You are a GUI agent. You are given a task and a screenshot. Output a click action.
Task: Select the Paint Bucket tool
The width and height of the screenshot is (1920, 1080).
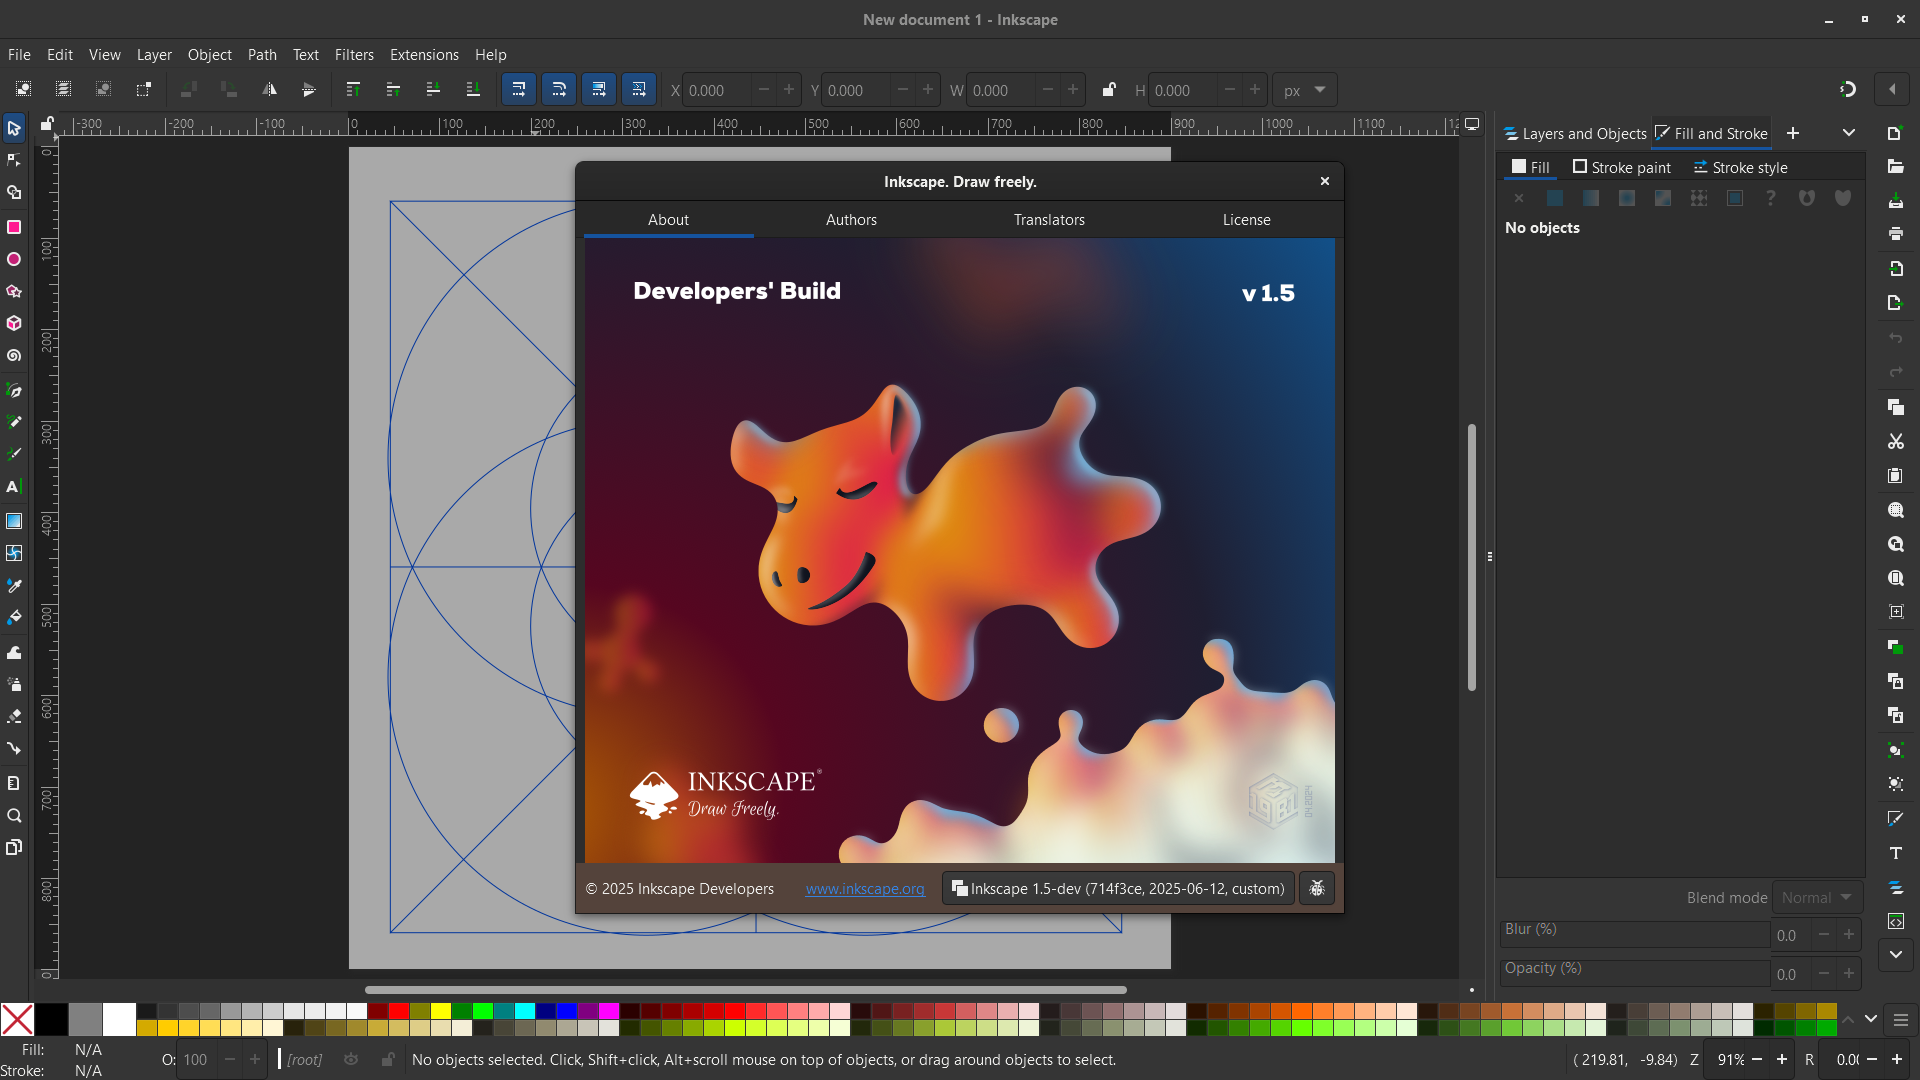[x=14, y=618]
